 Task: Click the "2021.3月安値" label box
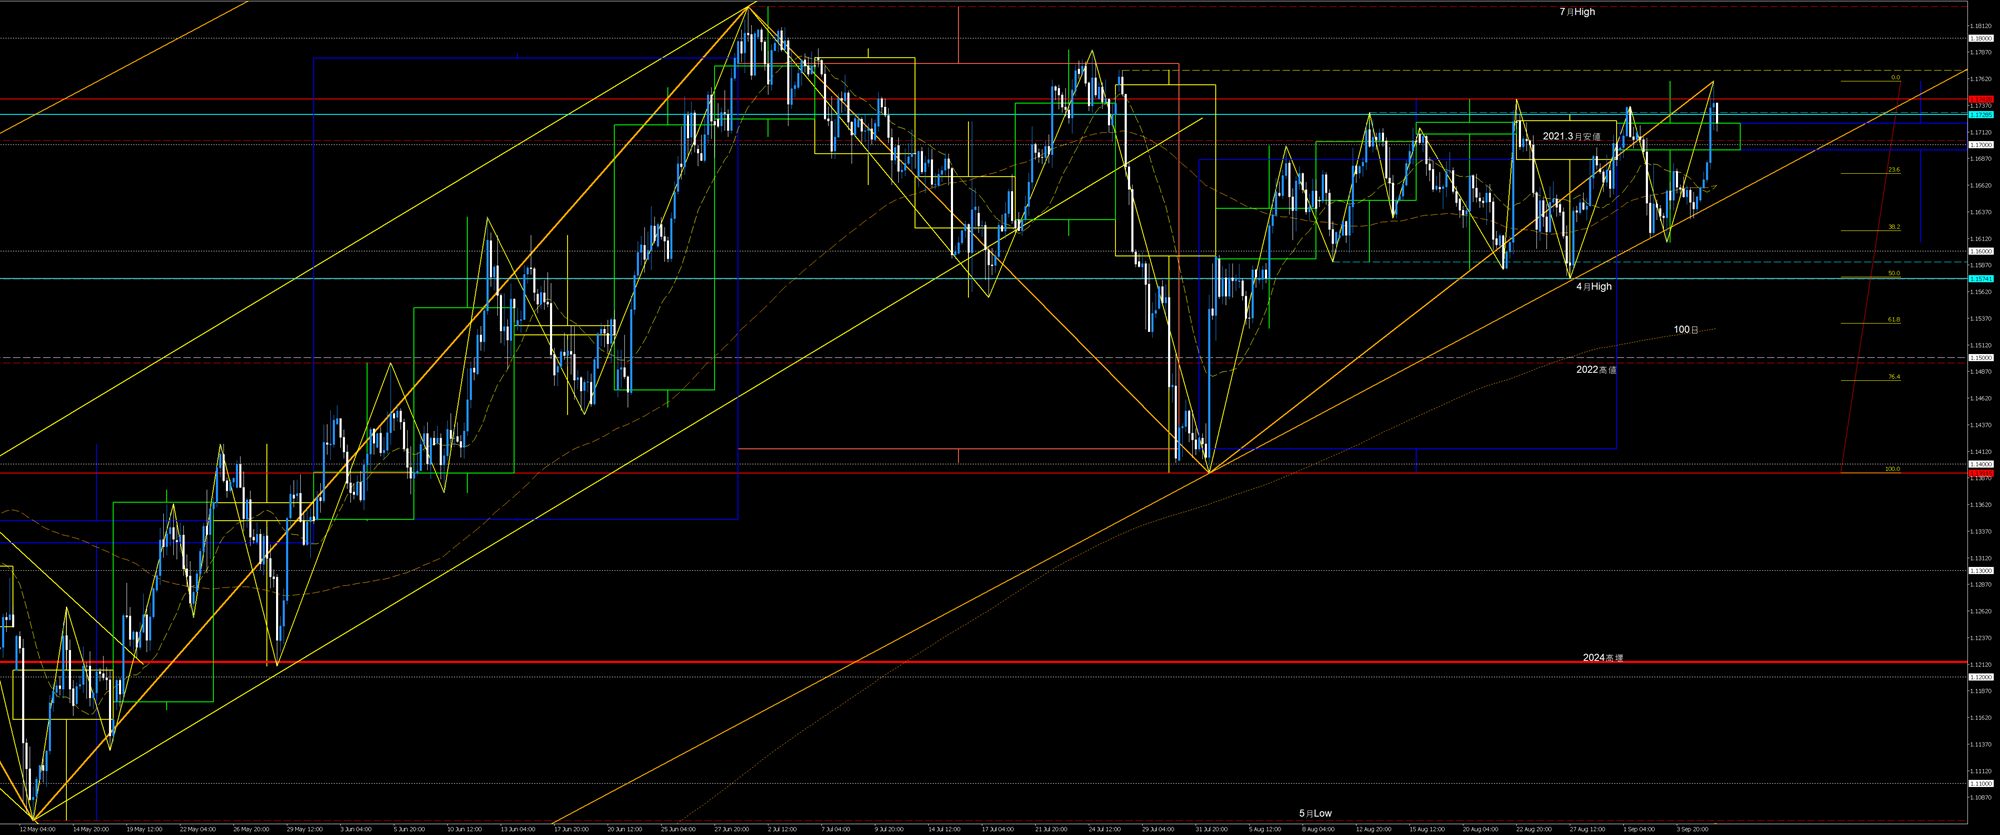click(x=1571, y=136)
